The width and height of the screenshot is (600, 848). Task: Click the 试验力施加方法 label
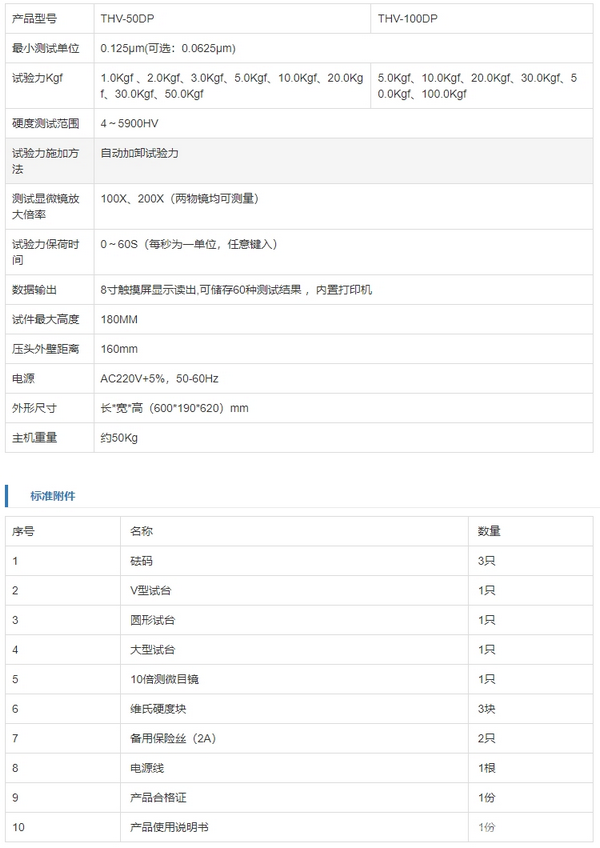[45, 161]
